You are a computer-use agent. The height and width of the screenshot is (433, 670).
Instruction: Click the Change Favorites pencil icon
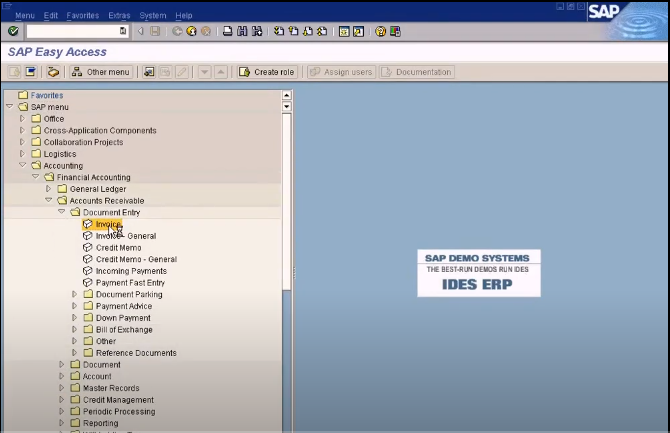(182, 72)
